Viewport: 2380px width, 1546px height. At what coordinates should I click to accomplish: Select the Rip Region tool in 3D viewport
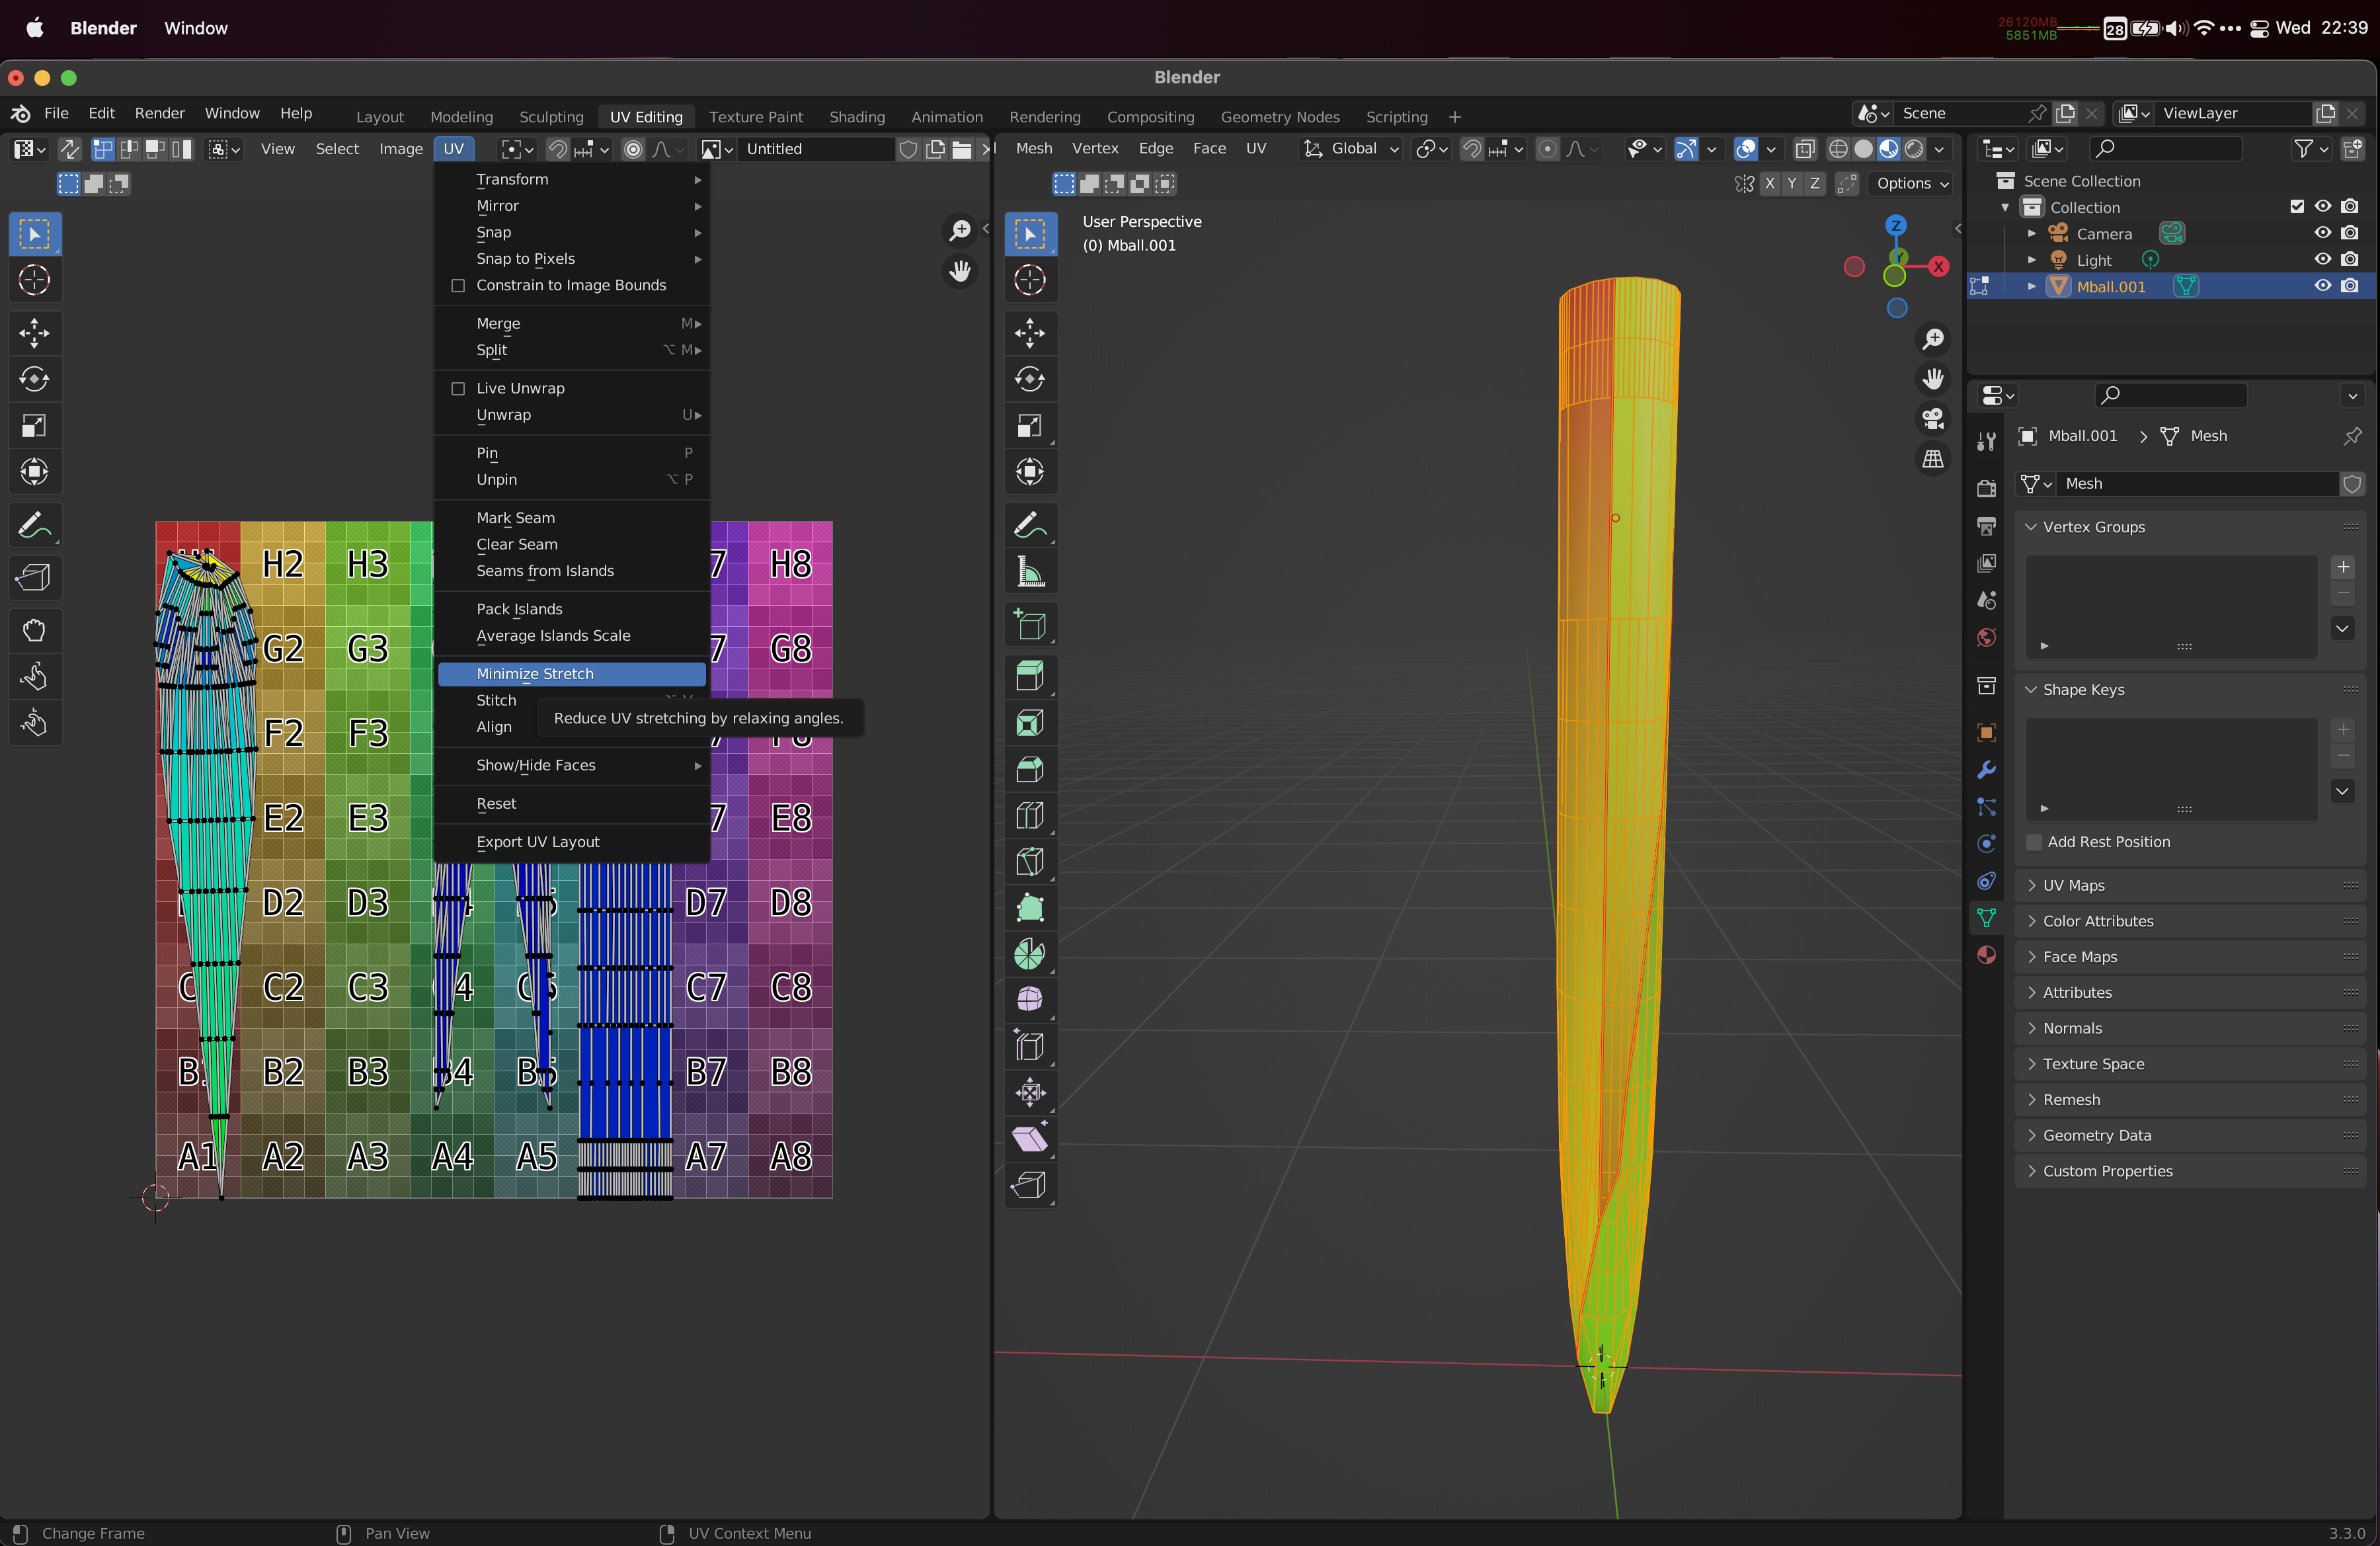[1030, 1185]
